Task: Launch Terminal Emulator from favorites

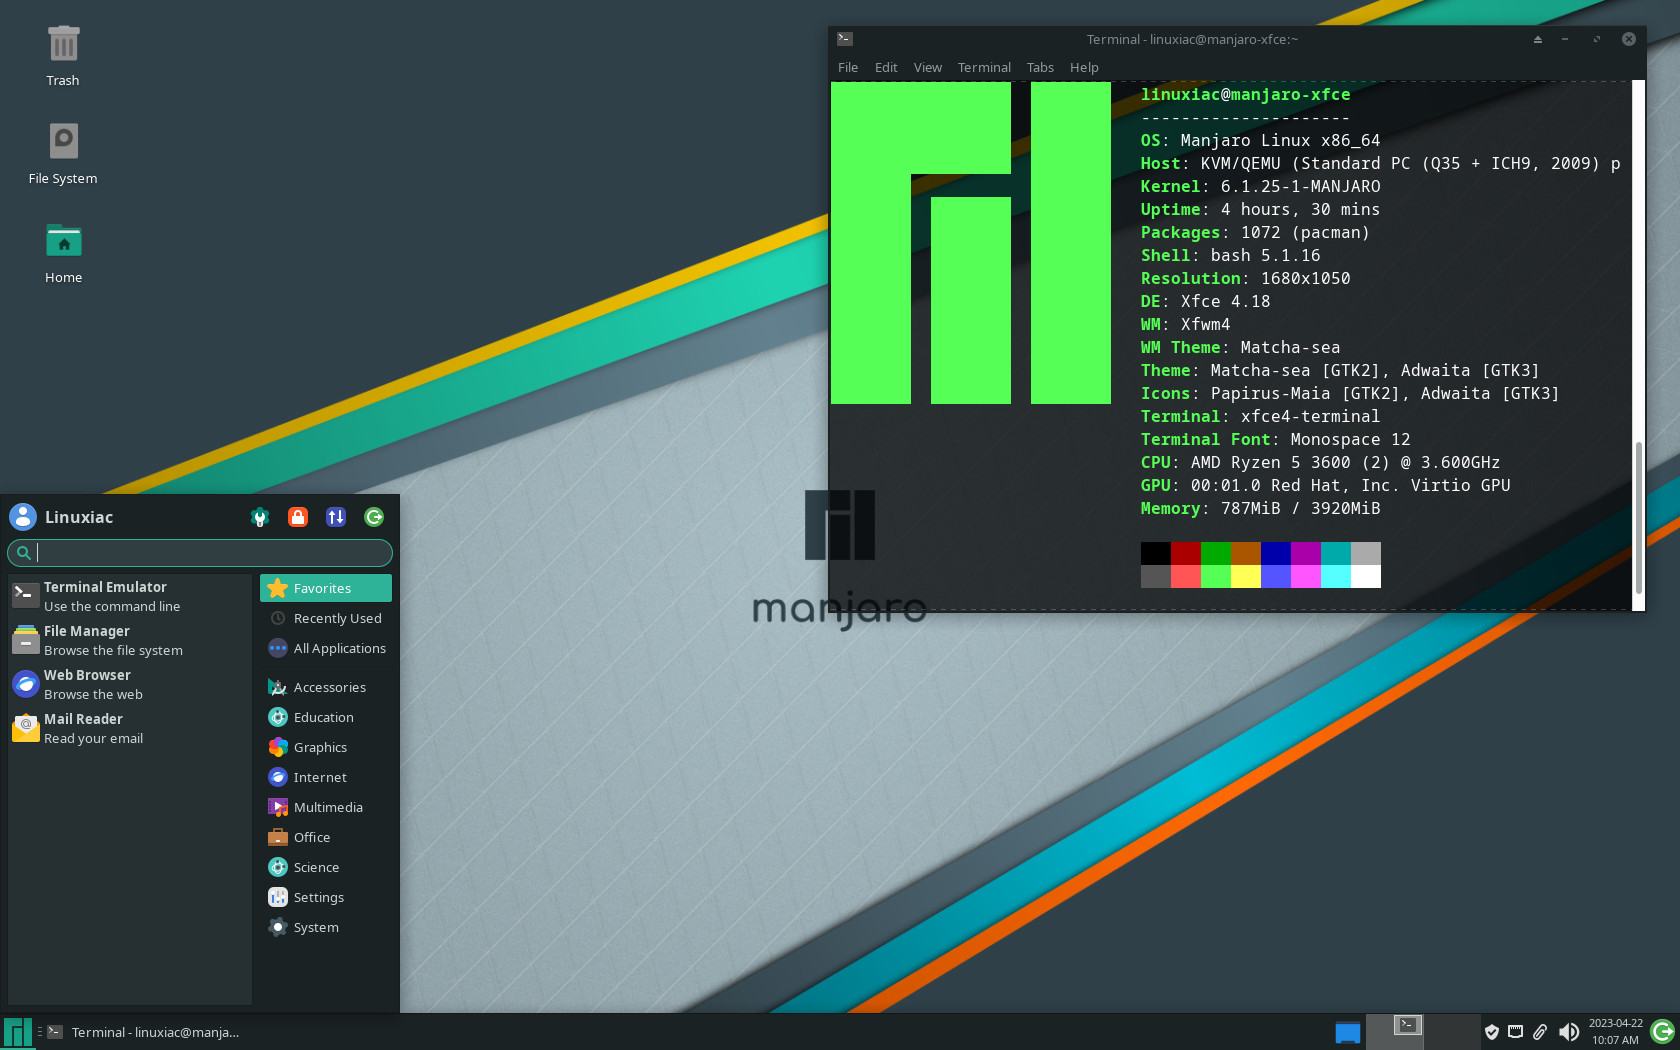Action: [130, 596]
